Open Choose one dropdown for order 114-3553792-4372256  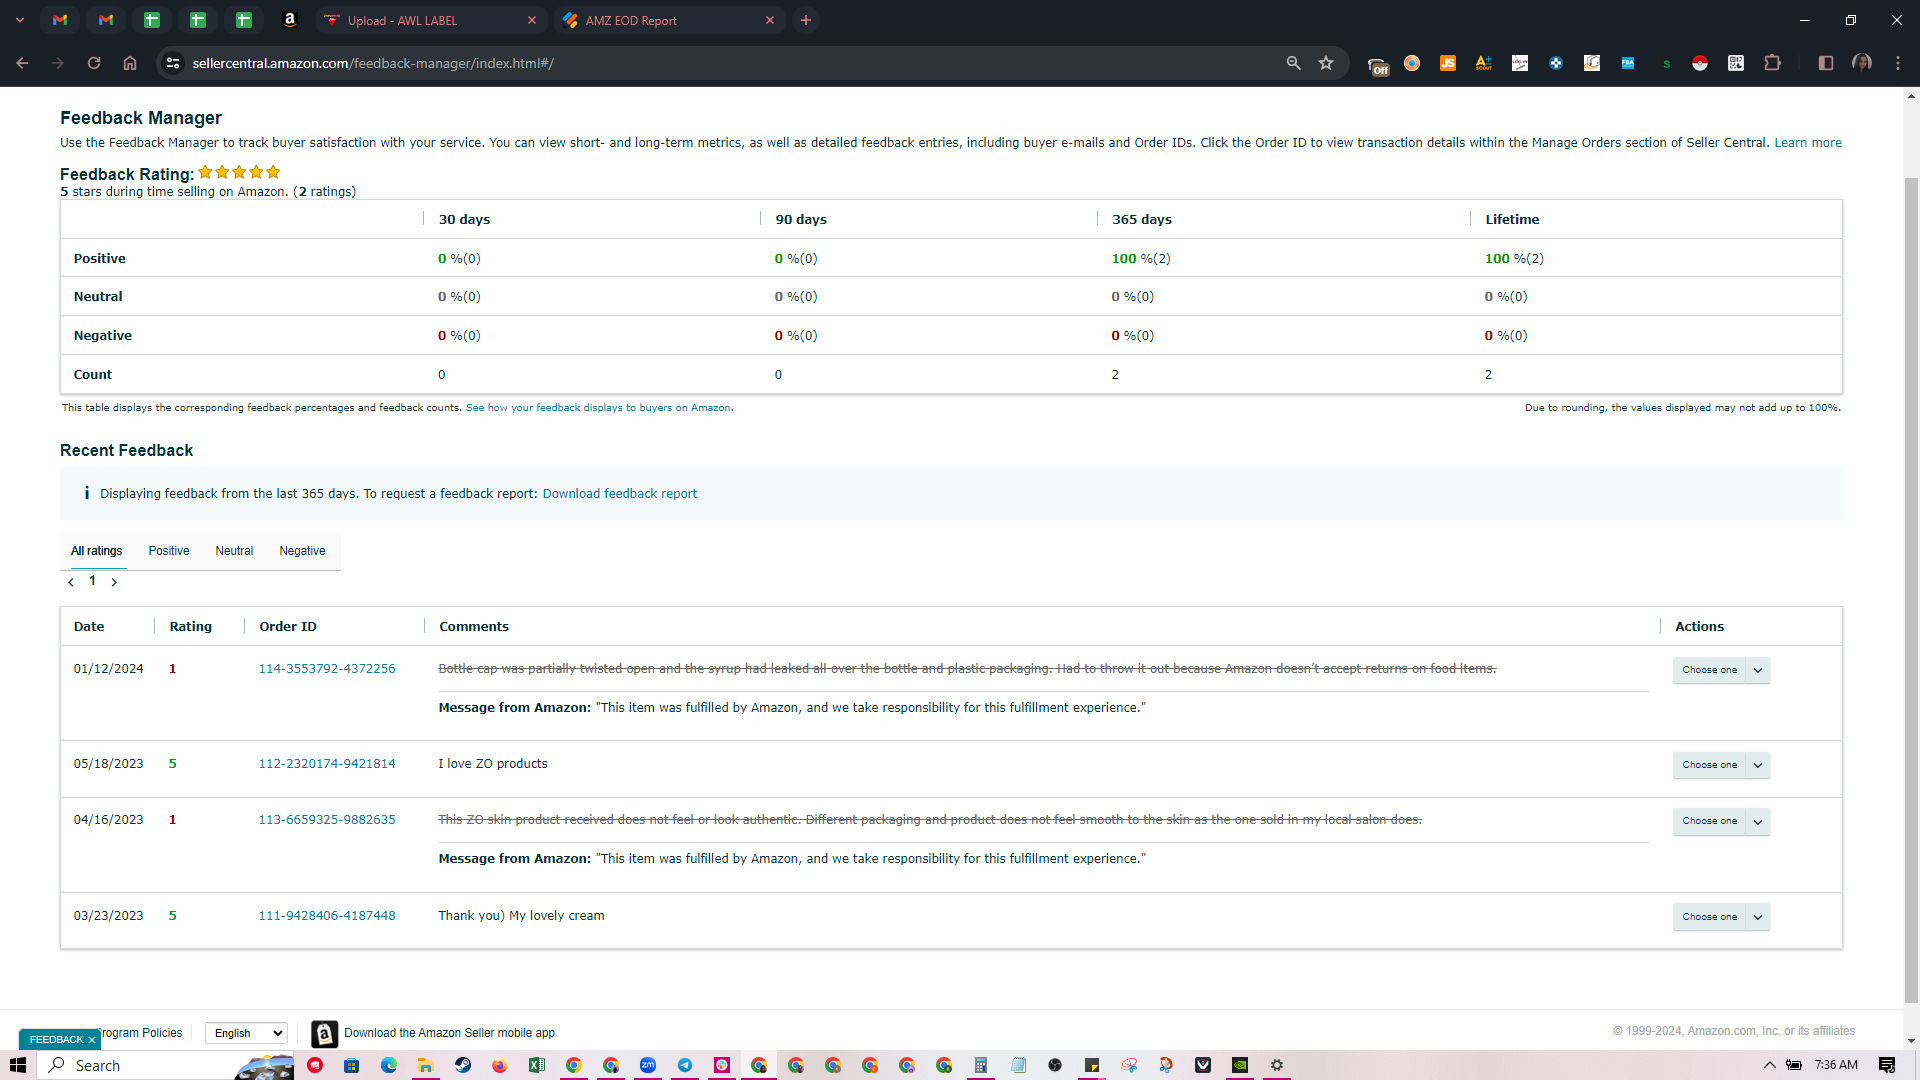coord(1721,670)
